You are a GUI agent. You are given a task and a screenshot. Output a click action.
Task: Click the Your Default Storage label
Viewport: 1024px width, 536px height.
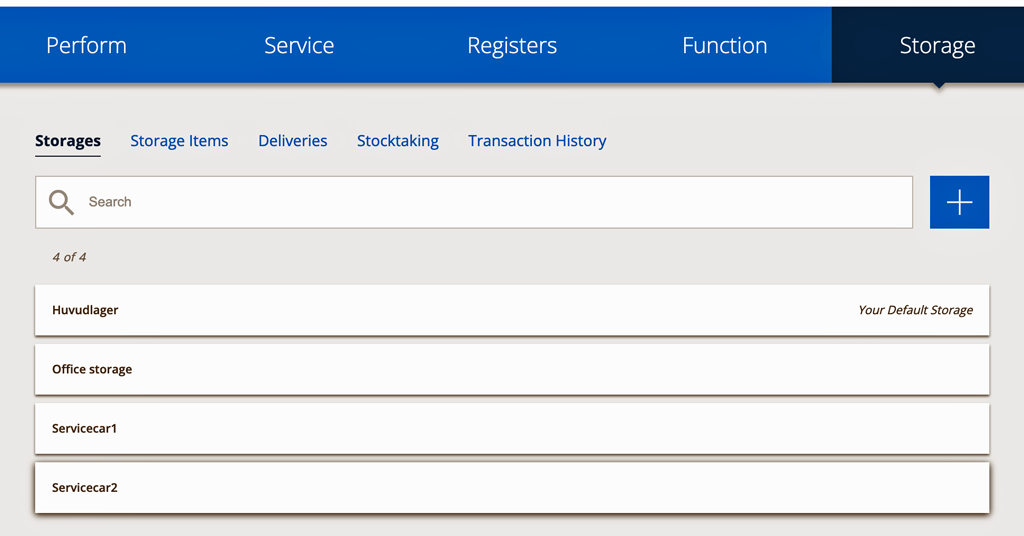coord(916,310)
